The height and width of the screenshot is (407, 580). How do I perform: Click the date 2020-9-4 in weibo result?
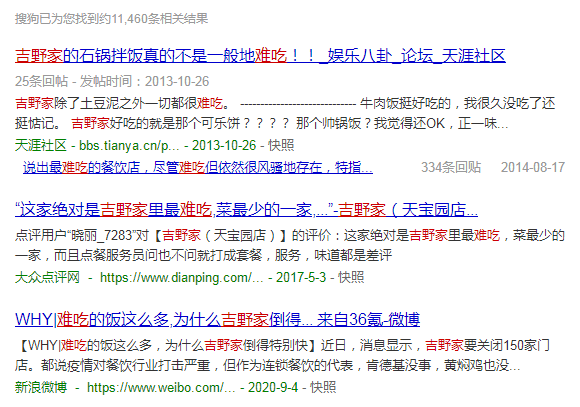[x=273, y=387]
